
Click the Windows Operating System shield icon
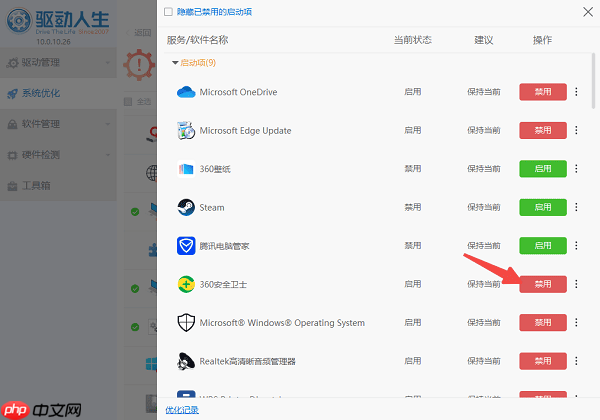point(186,322)
